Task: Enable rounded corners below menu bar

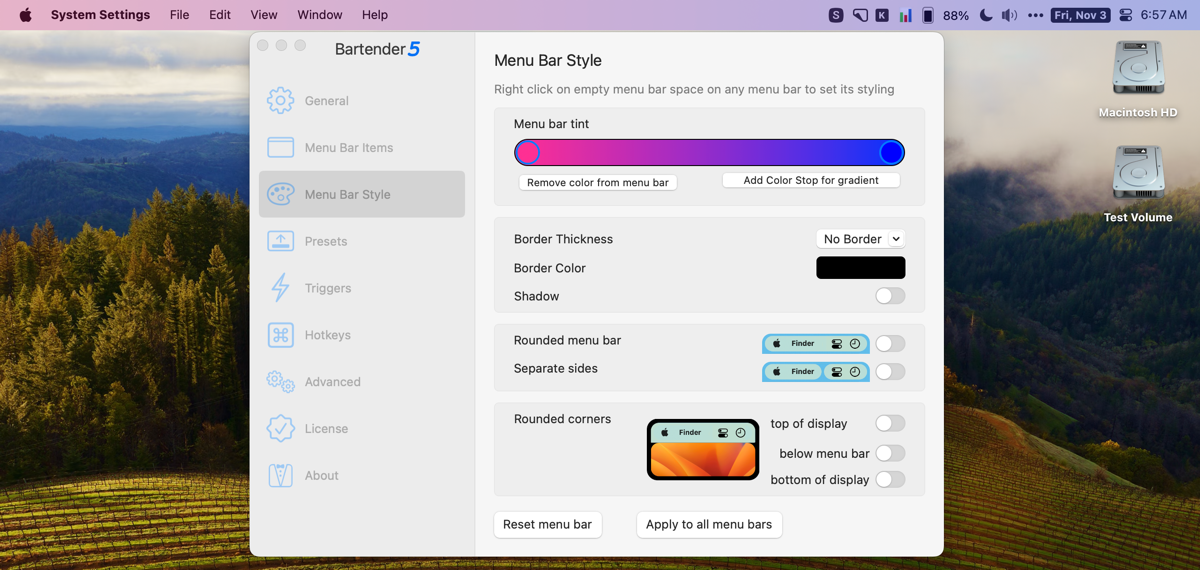Action: [889, 453]
